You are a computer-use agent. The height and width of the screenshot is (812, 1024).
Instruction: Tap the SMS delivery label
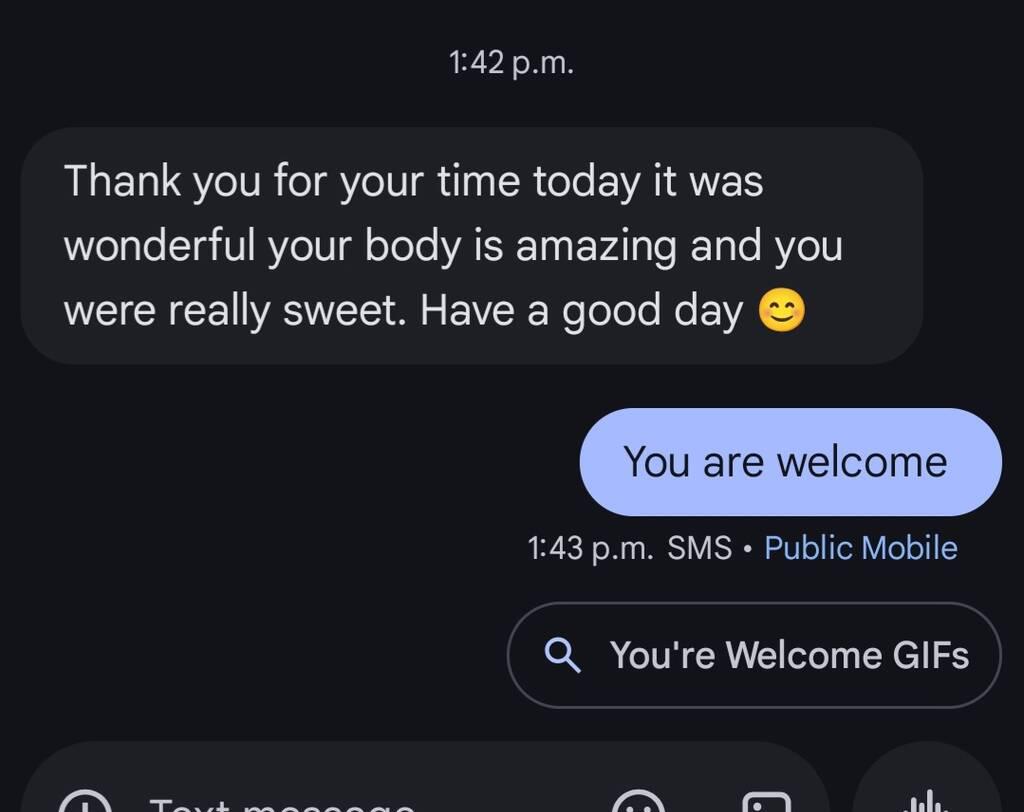click(x=699, y=548)
